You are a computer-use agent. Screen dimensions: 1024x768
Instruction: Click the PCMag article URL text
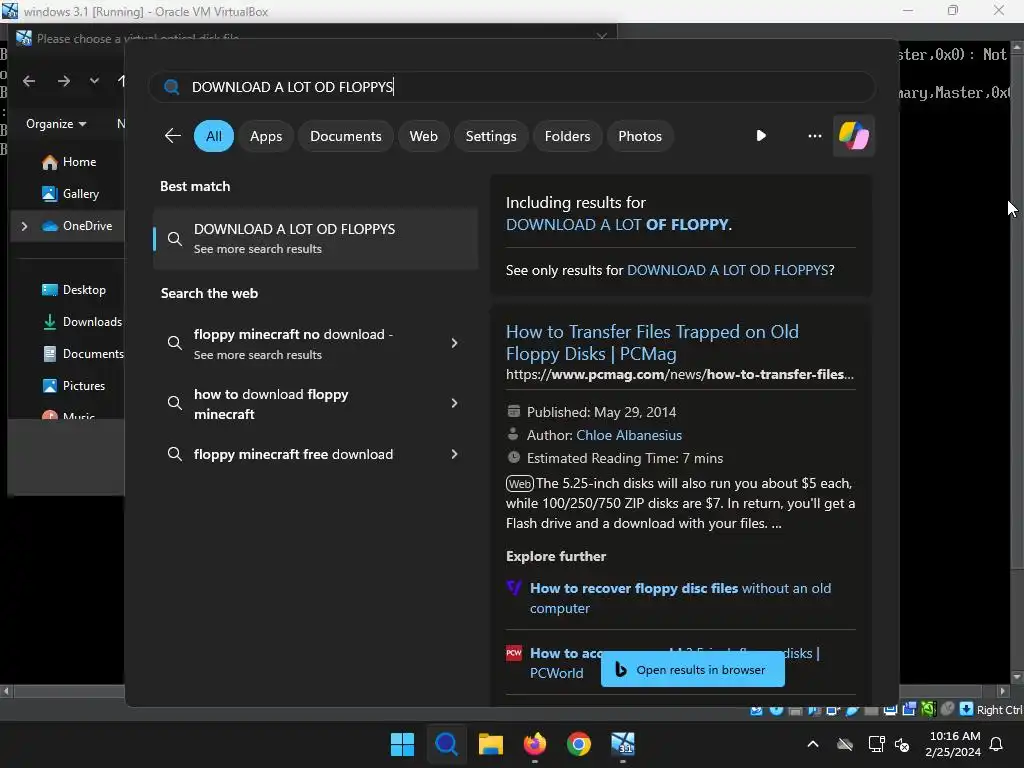[679, 374]
